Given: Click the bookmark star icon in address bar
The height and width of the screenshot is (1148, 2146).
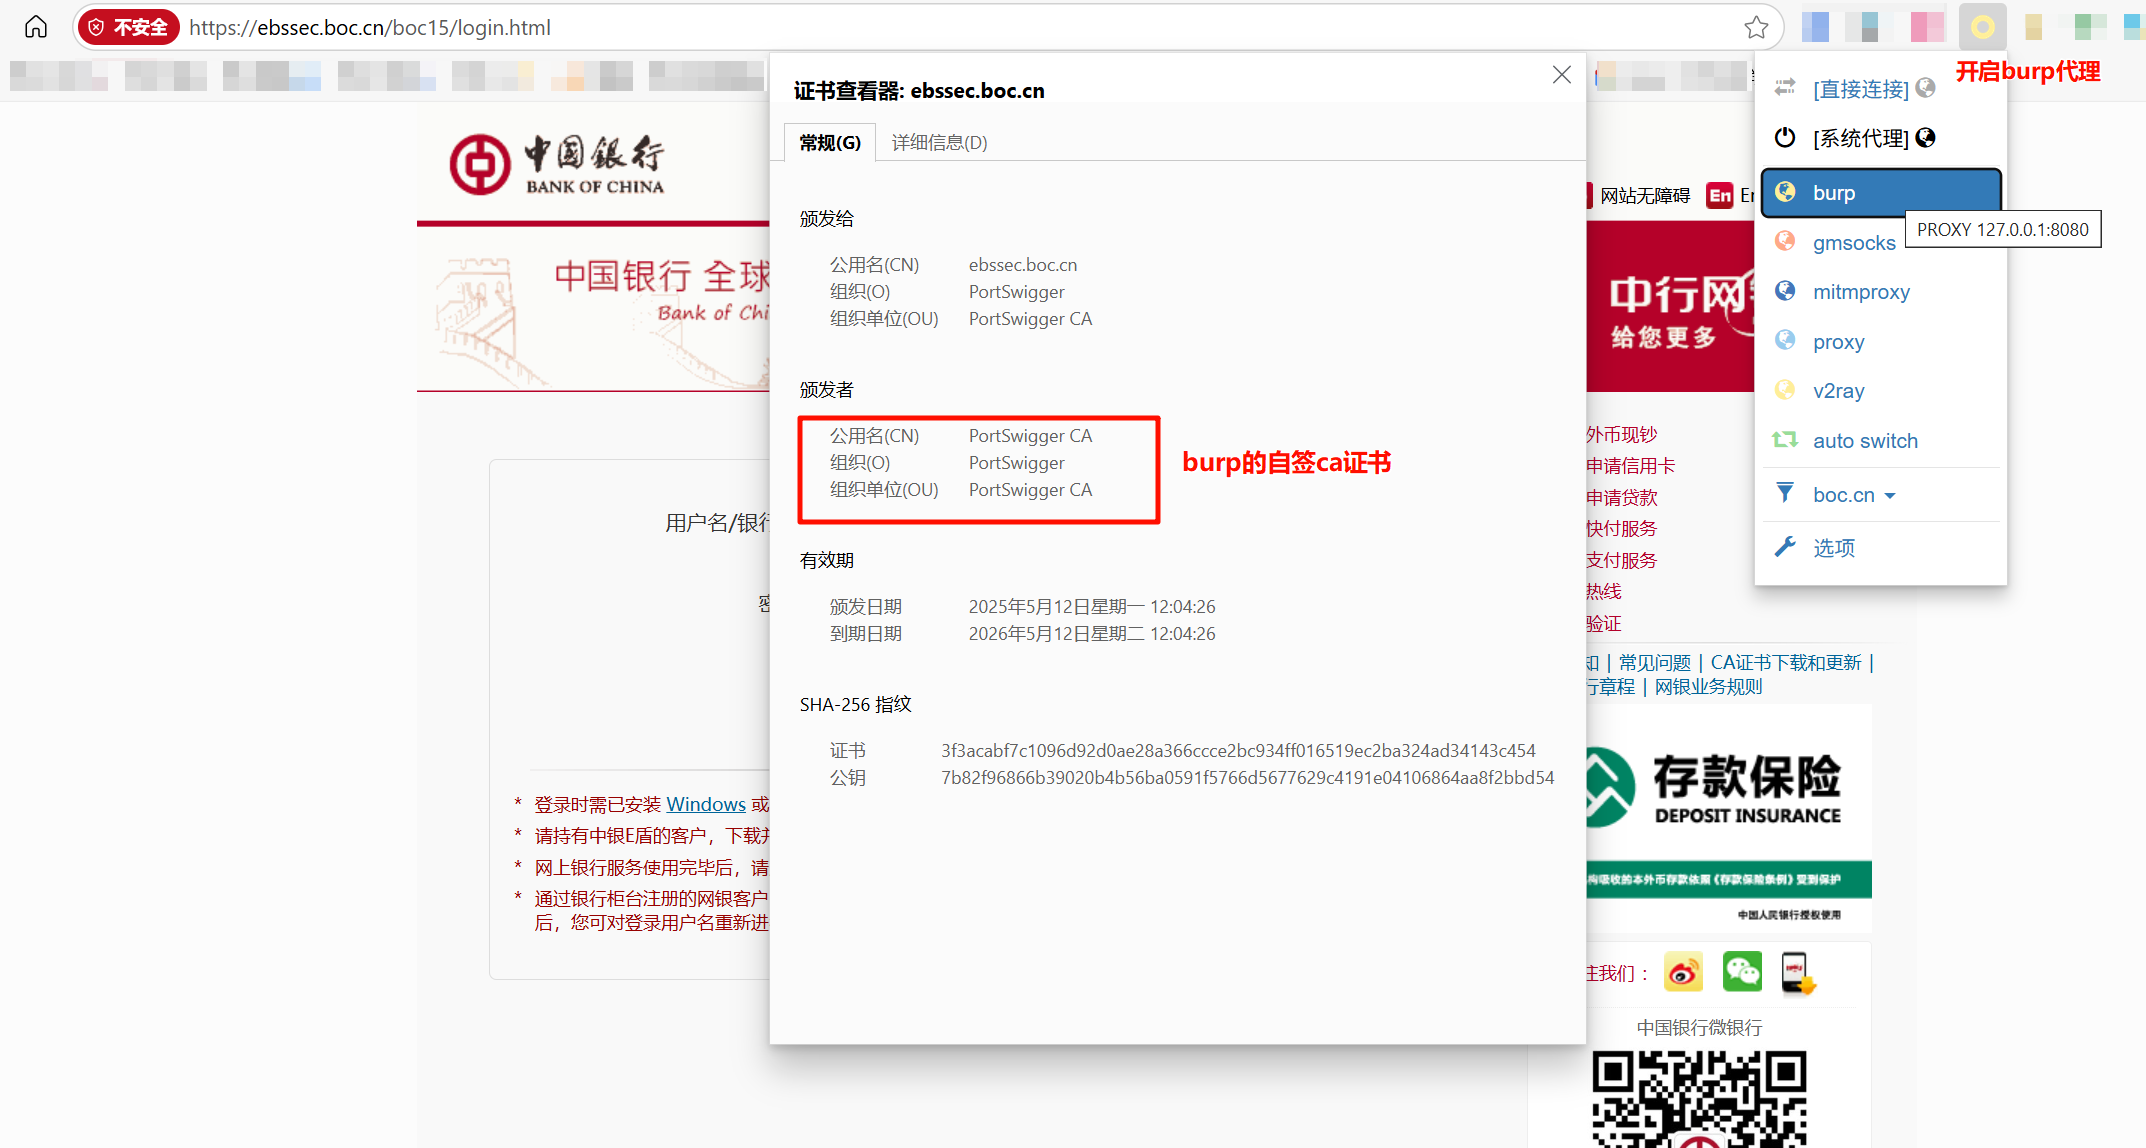Looking at the screenshot, I should click(1756, 27).
